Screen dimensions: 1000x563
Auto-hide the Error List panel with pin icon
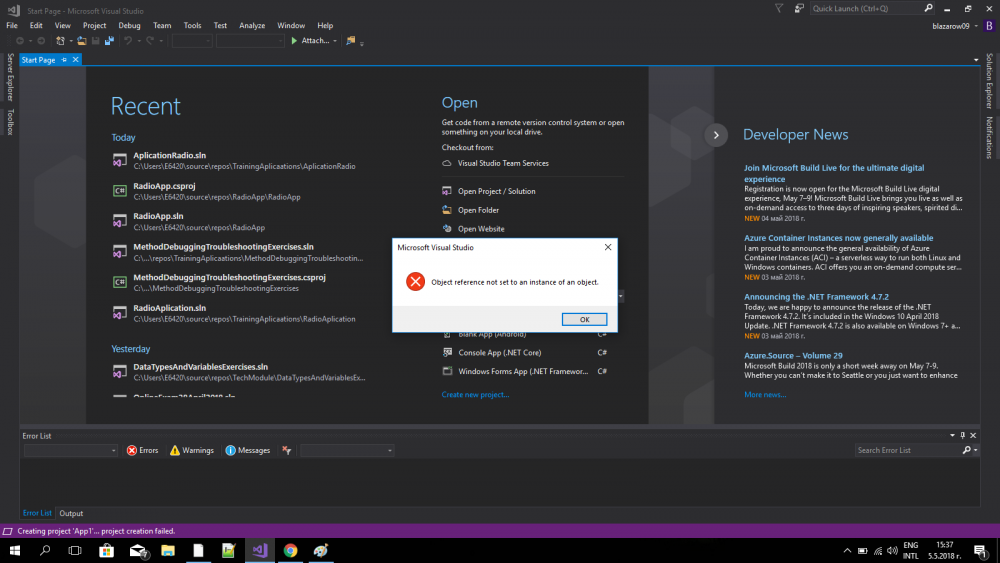pos(963,435)
